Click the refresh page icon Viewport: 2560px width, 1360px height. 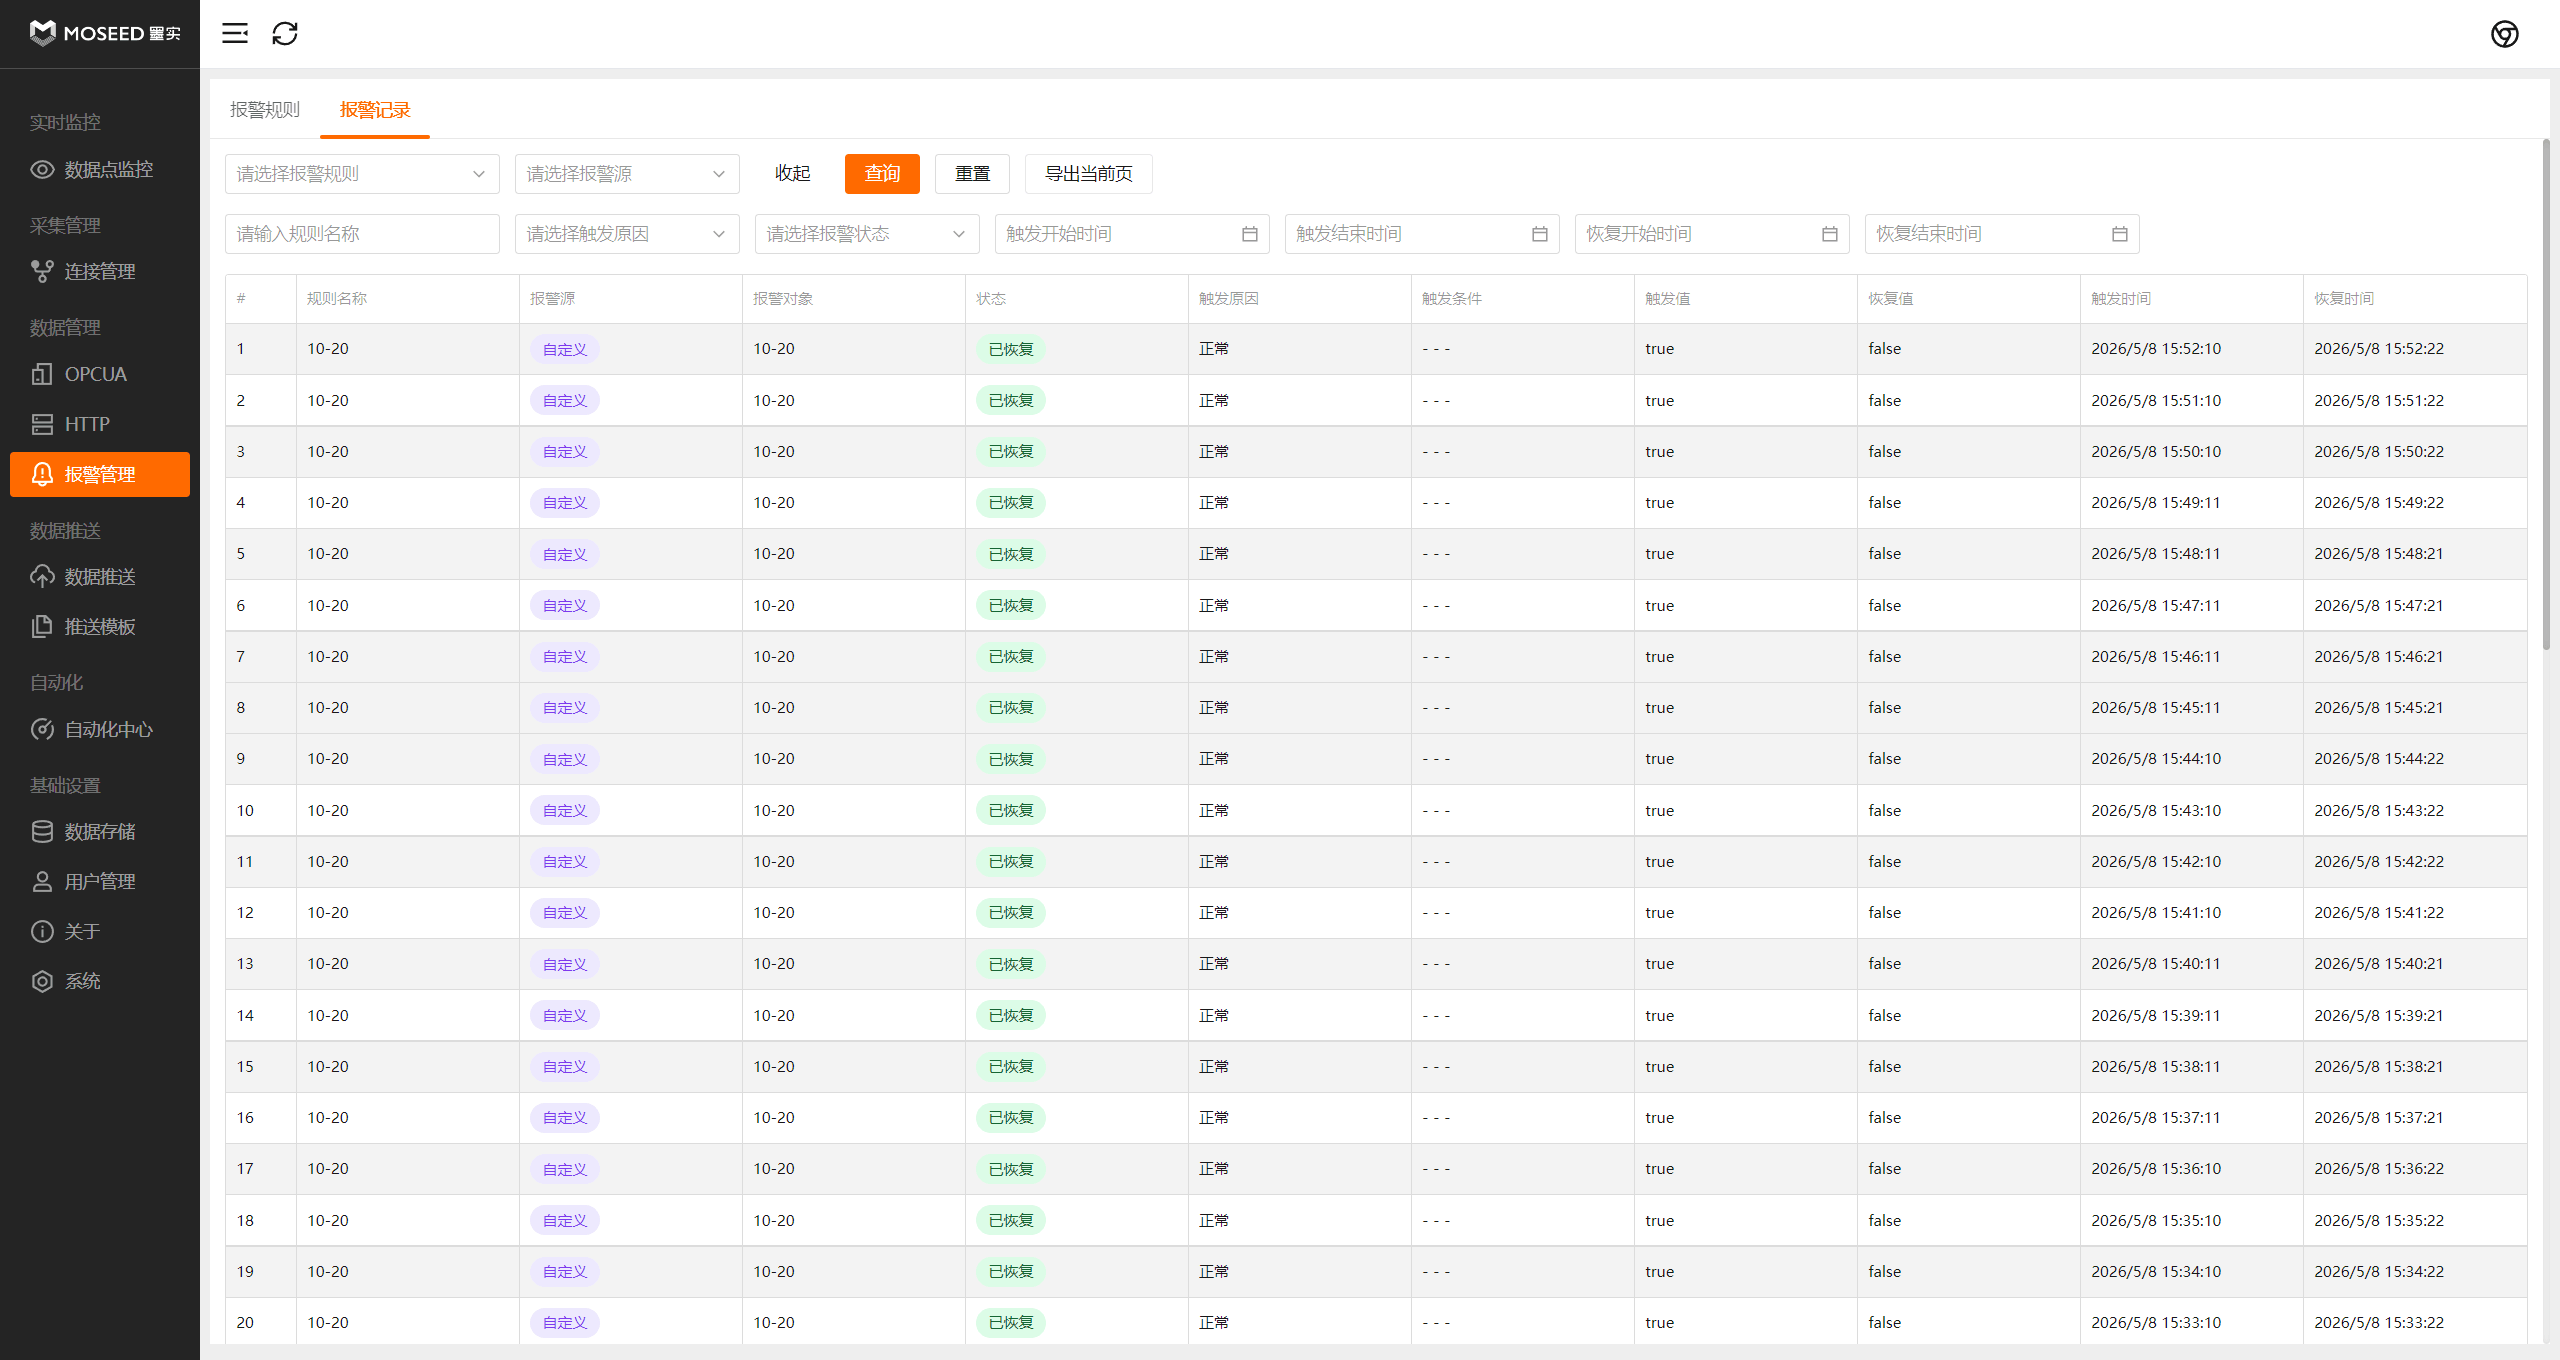click(285, 33)
